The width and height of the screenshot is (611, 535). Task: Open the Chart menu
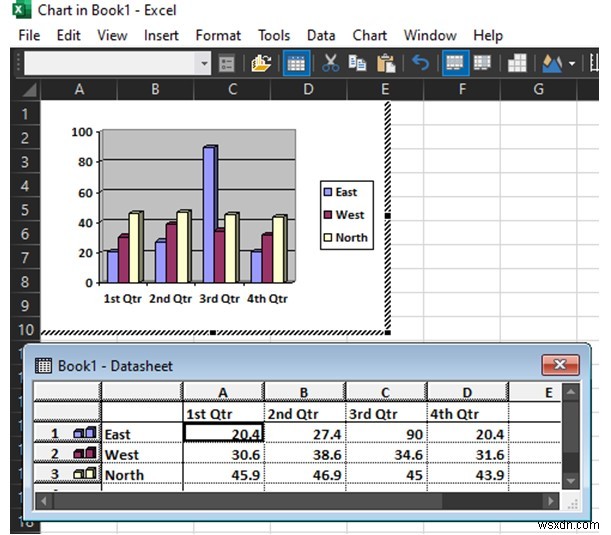point(369,35)
